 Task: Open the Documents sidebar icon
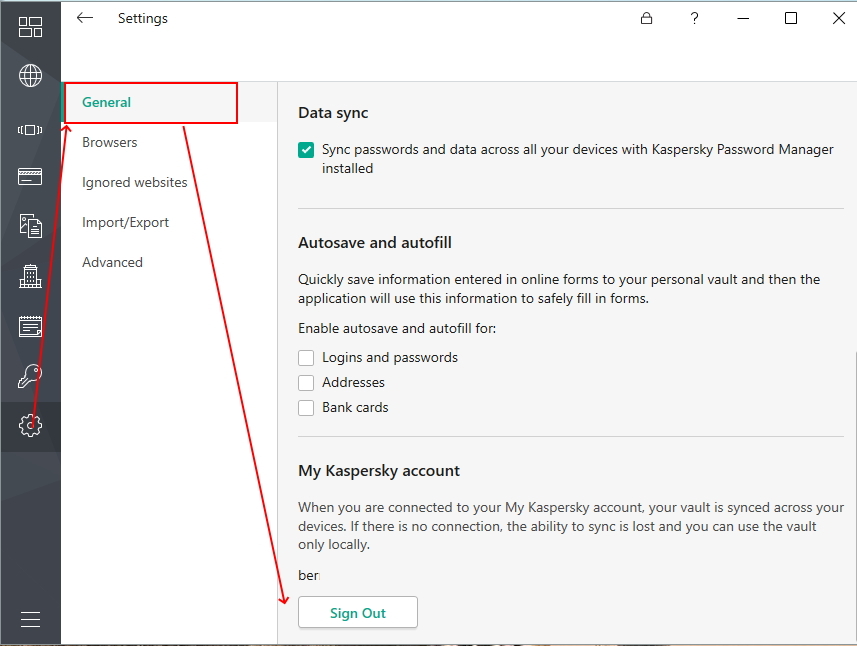[x=30, y=226]
